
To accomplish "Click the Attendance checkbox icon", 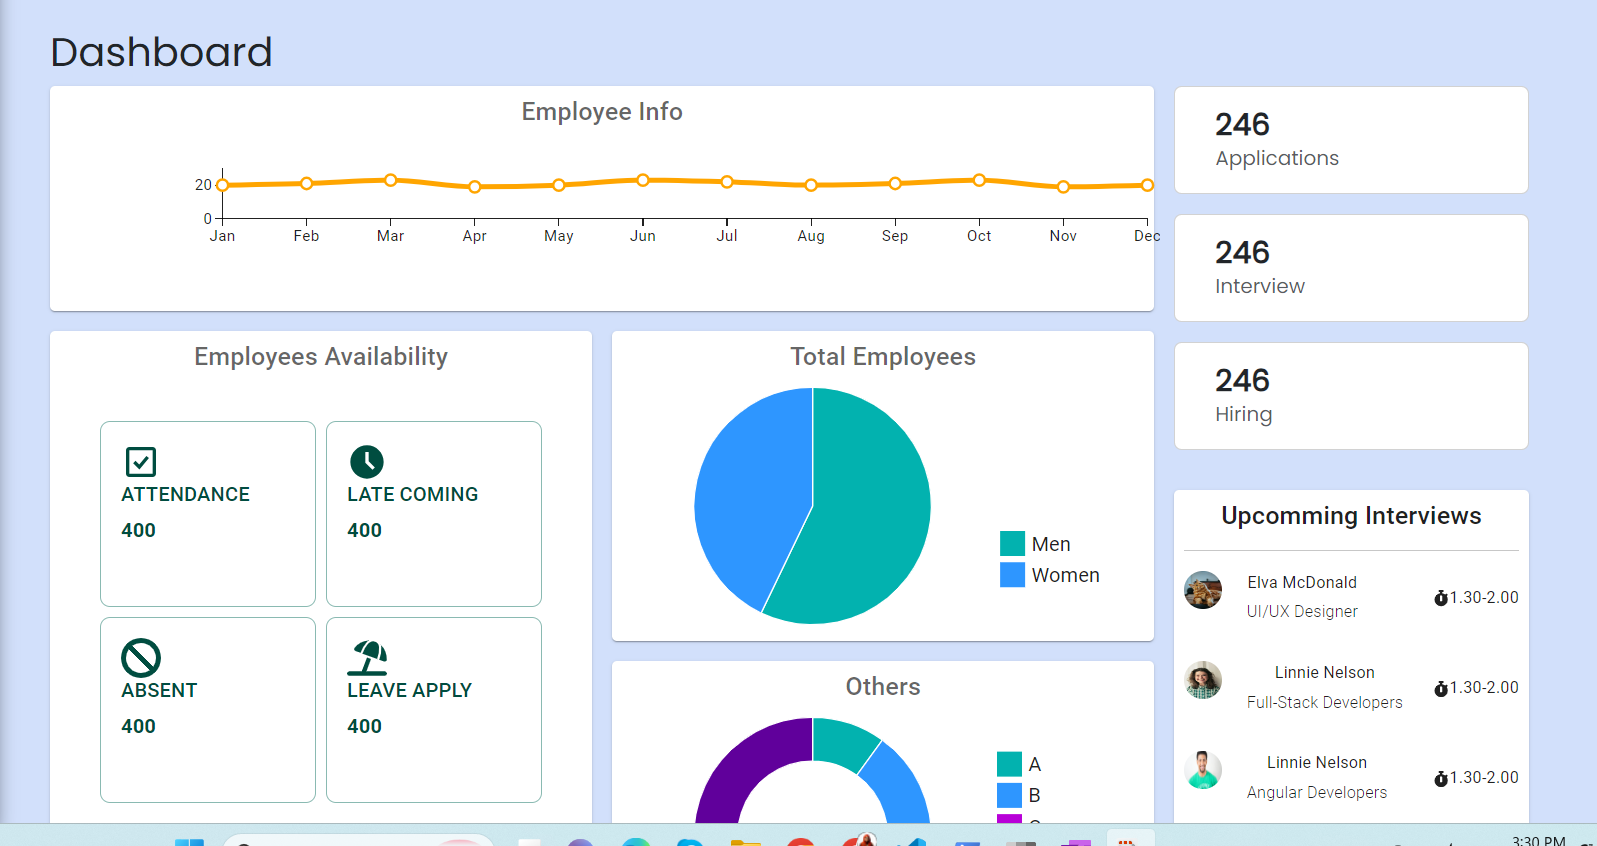I will coord(141,462).
